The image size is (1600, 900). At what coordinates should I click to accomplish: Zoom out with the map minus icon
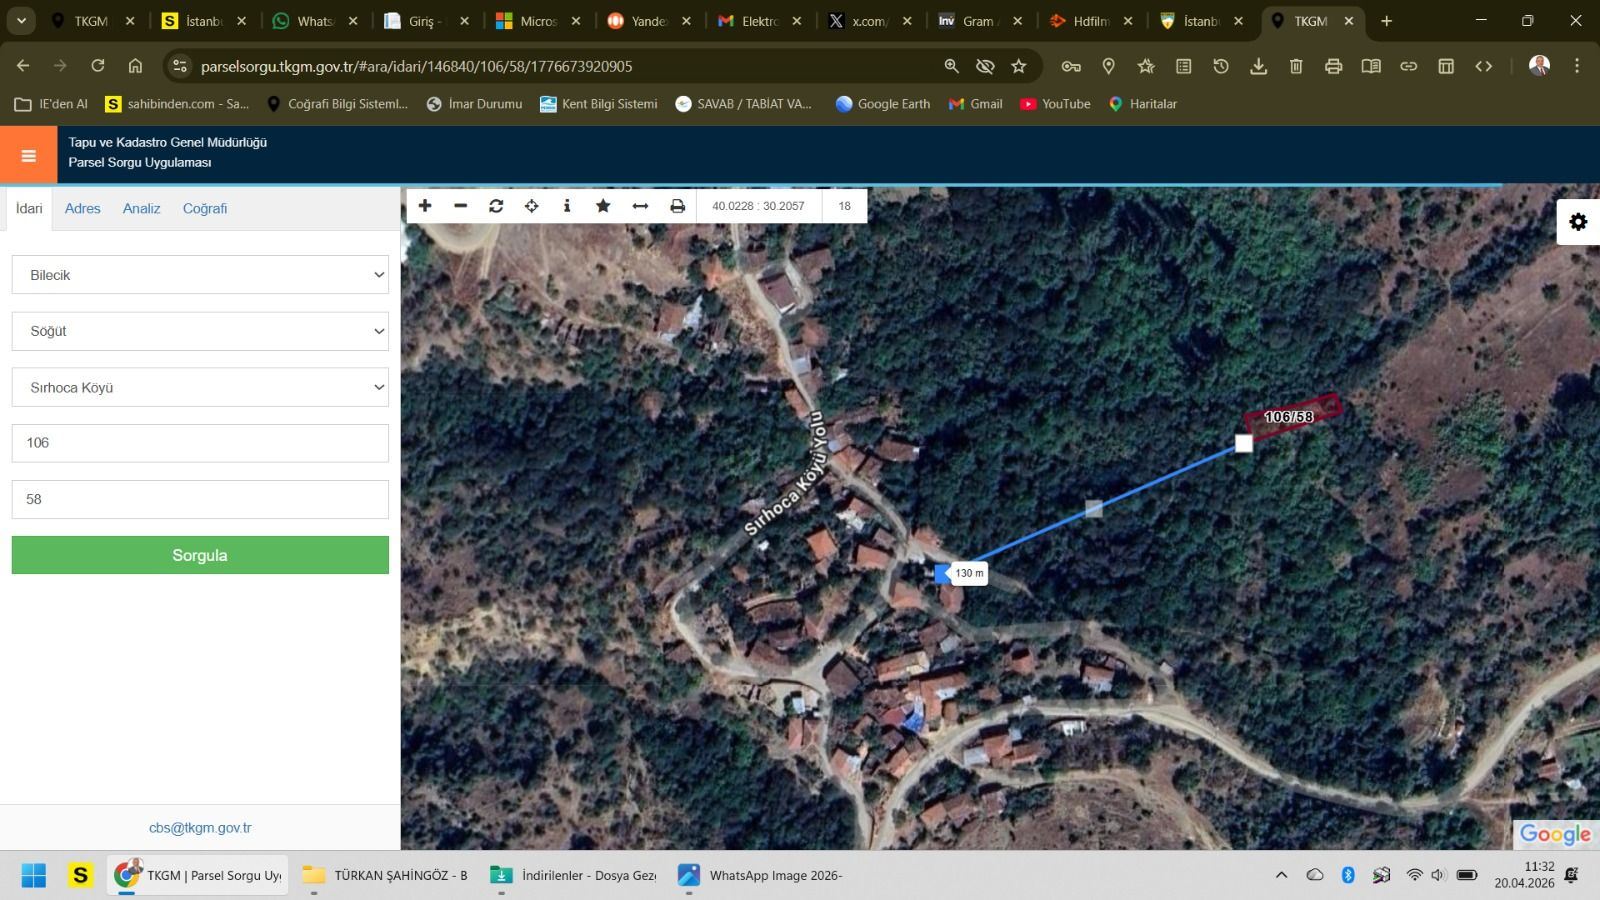tap(460, 206)
